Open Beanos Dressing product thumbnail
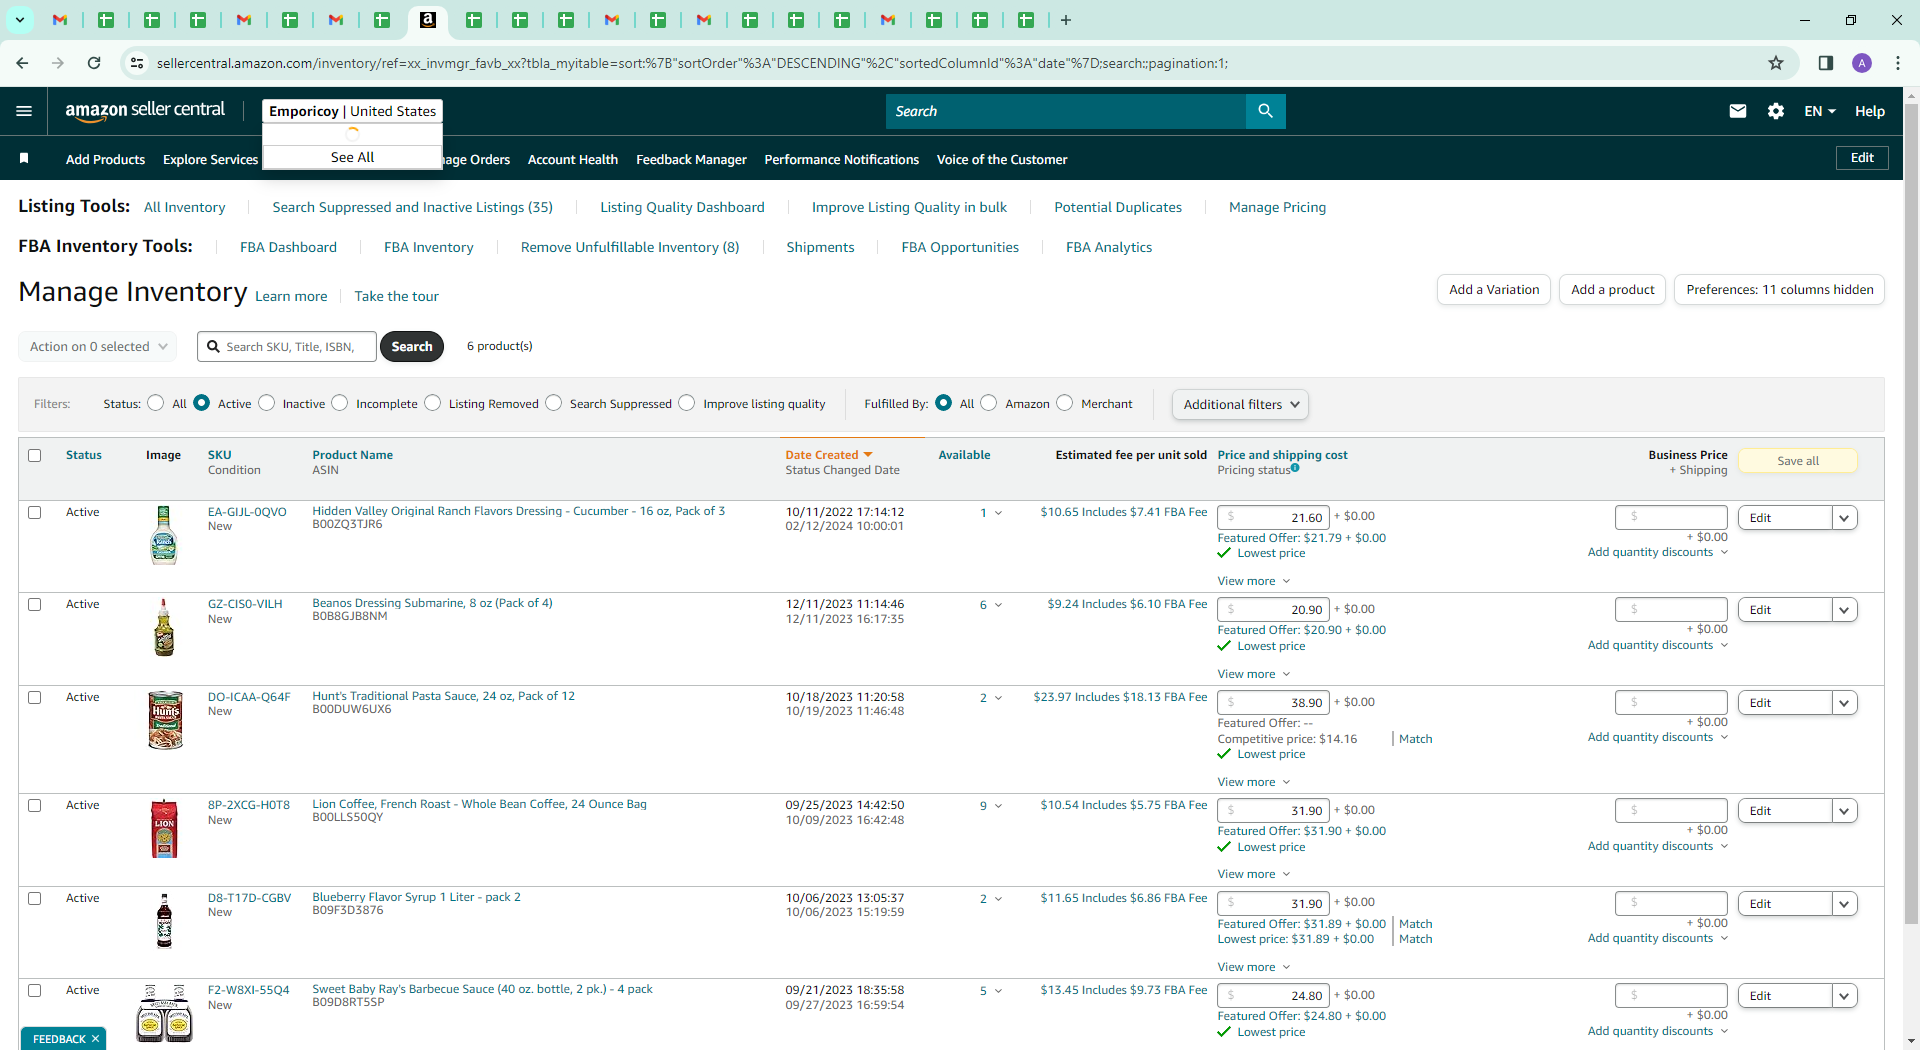The height and width of the screenshot is (1050, 1920). 164,627
